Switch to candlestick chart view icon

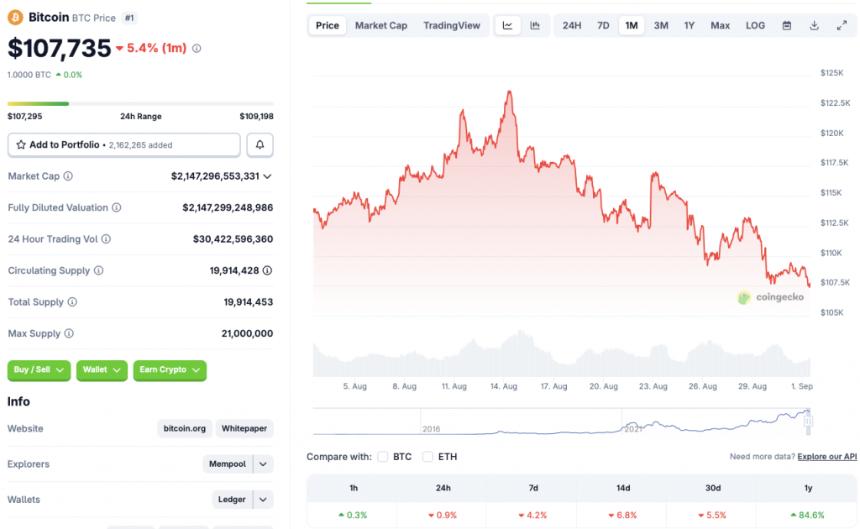[x=535, y=25]
